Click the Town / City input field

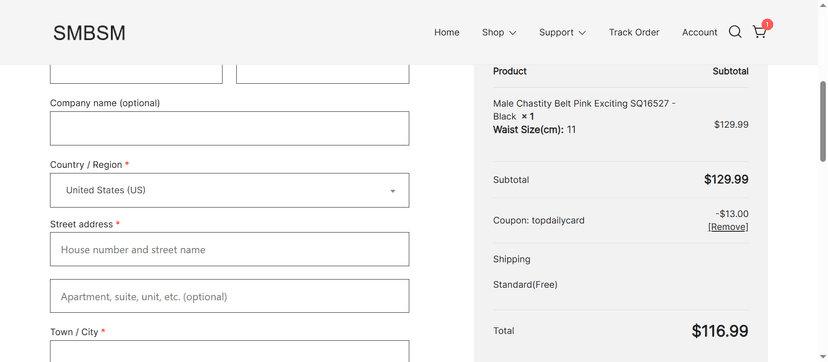point(230,351)
